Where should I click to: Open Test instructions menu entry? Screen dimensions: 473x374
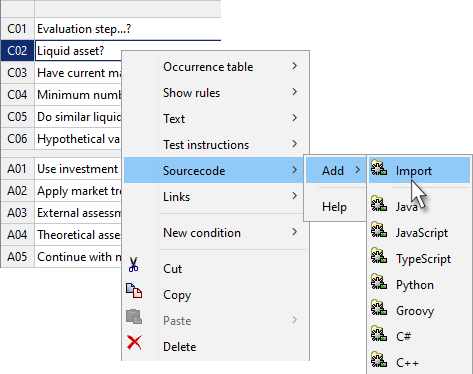[x=216, y=144]
